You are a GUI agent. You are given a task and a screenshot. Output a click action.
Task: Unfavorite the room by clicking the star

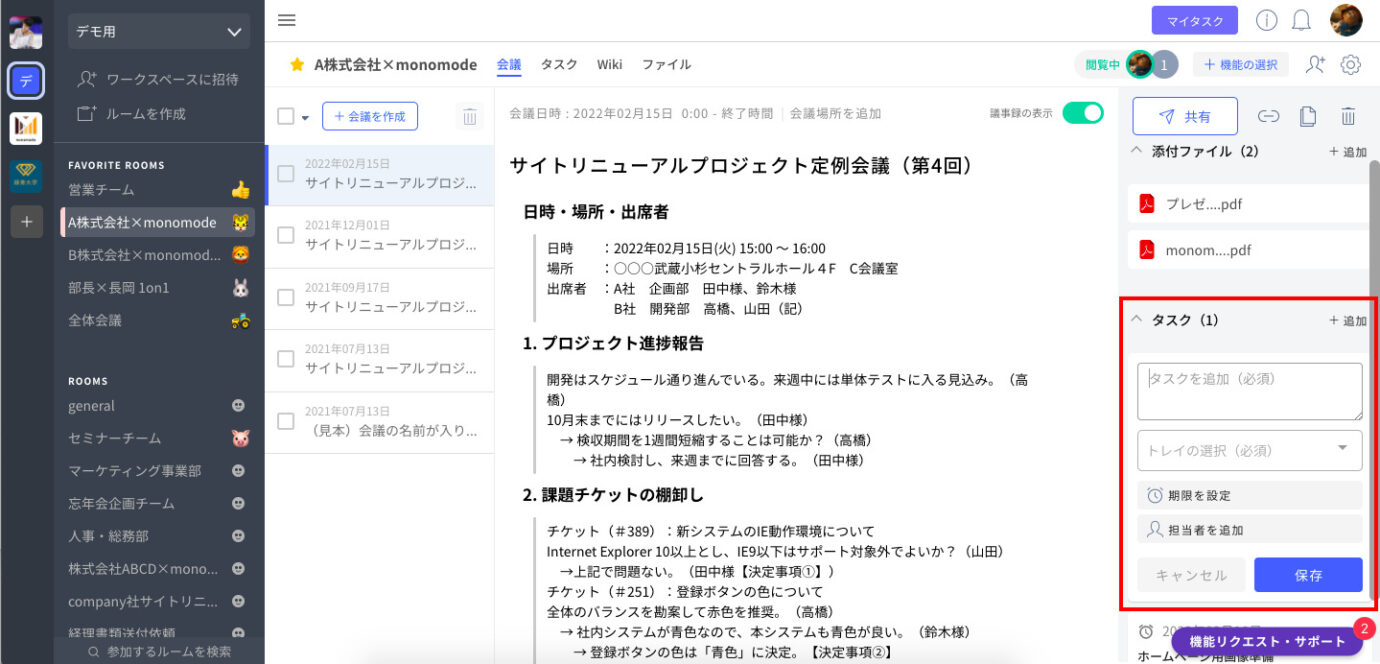[x=296, y=64]
